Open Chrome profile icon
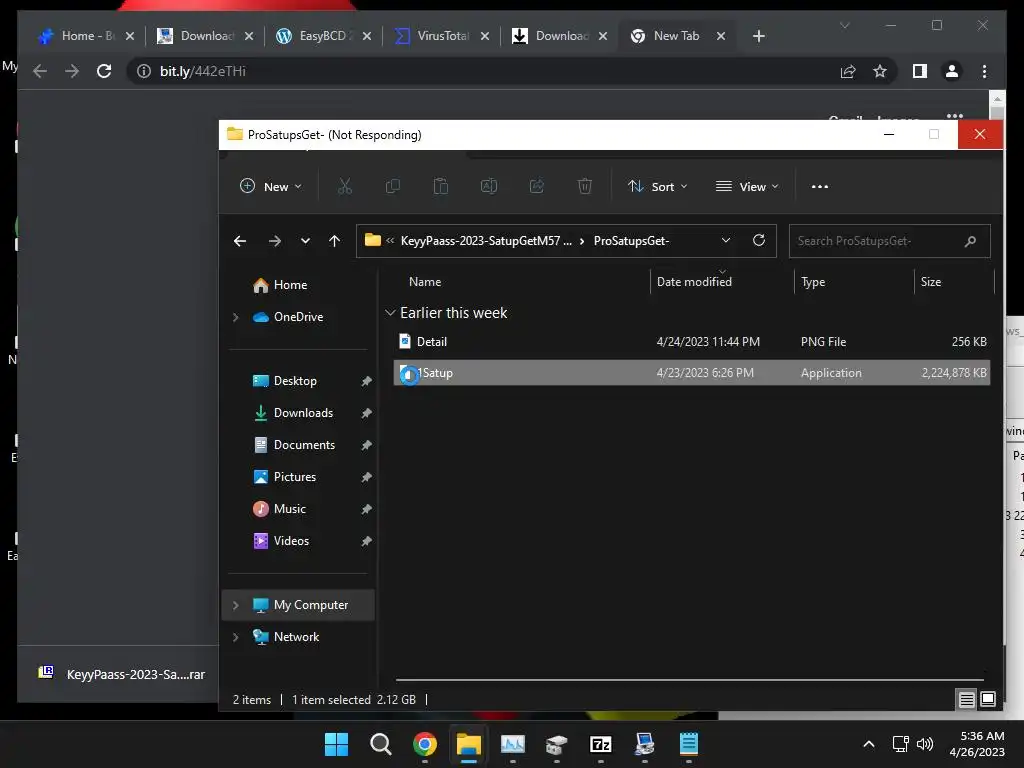Image resolution: width=1024 pixels, height=768 pixels. [952, 71]
